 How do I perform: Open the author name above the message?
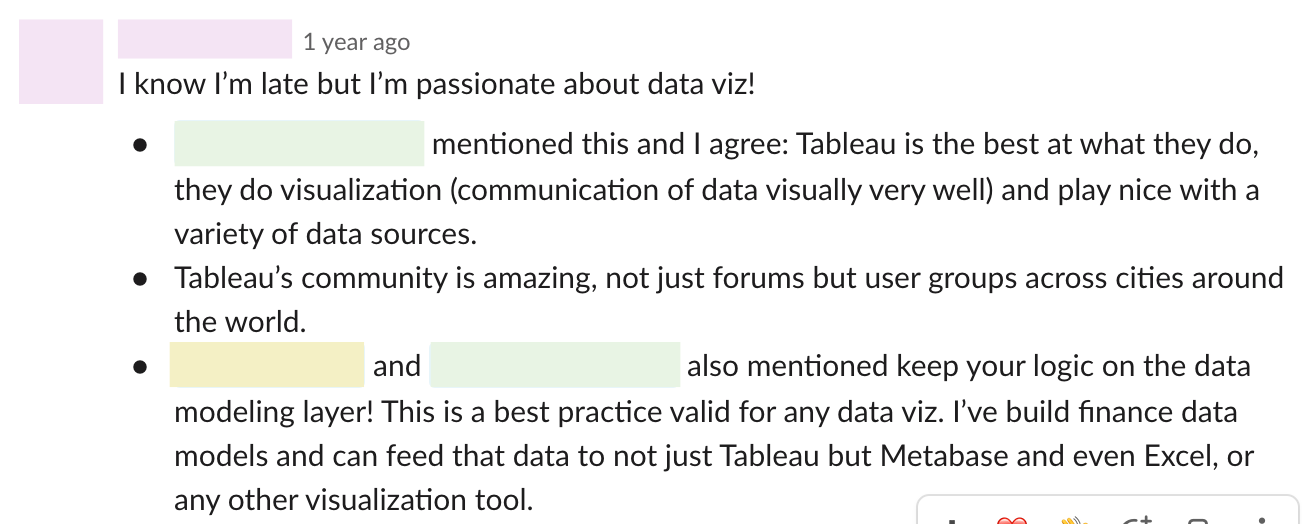pos(205,39)
